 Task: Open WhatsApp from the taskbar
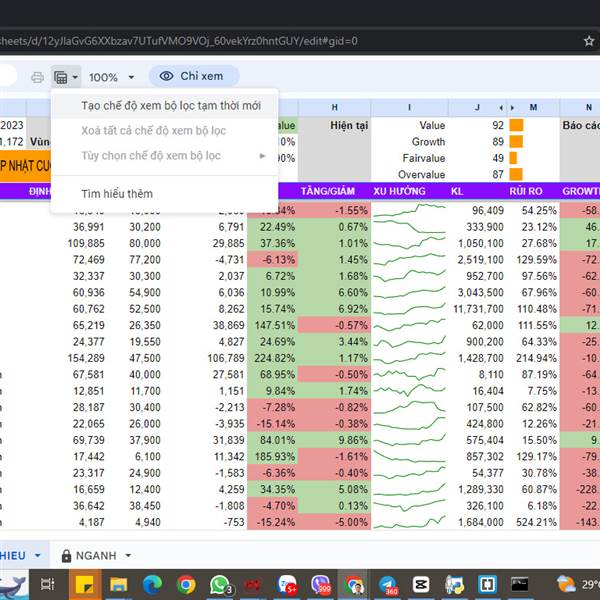click(219, 584)
